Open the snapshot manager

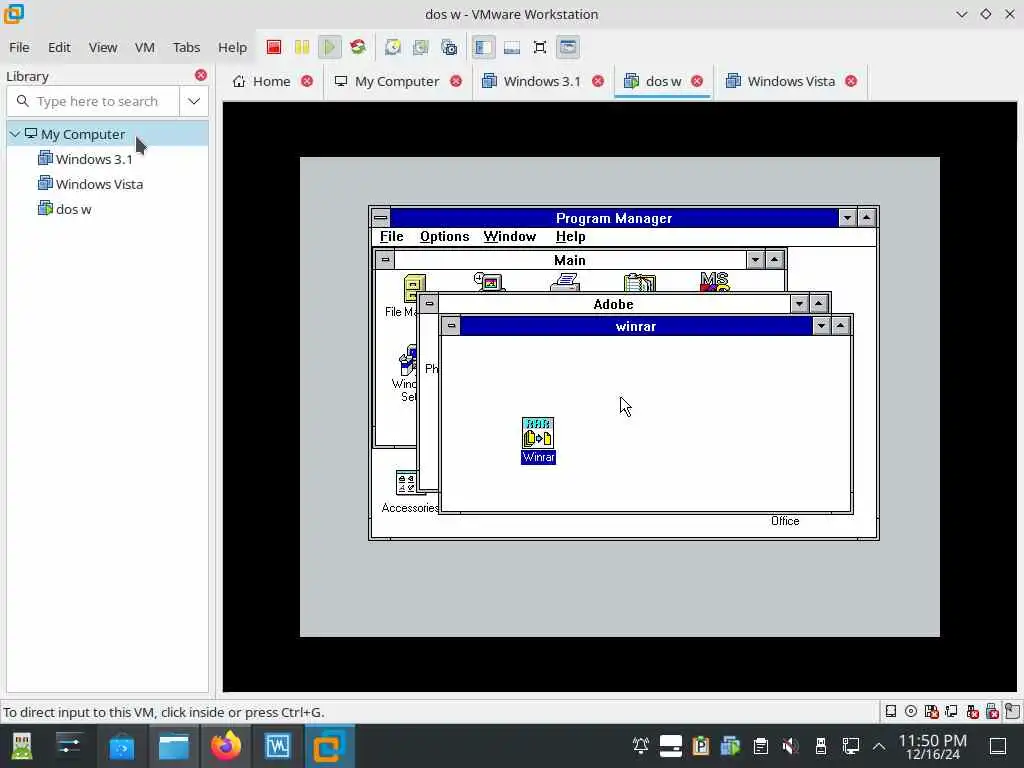(x=449, y=47)
